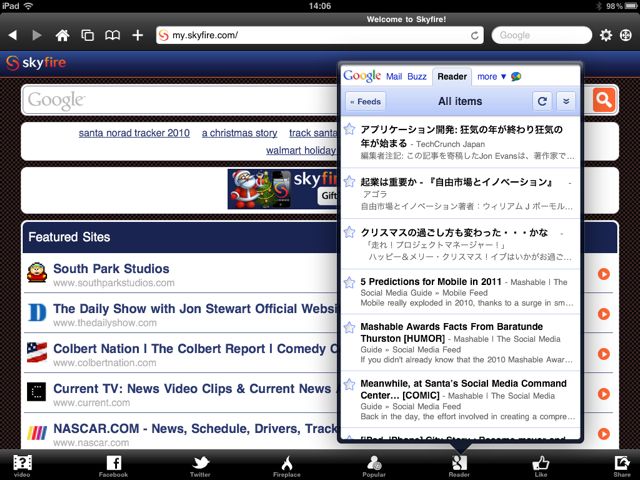Open the settings gear icon
The image size is (640, 480).
pos(606,35)
